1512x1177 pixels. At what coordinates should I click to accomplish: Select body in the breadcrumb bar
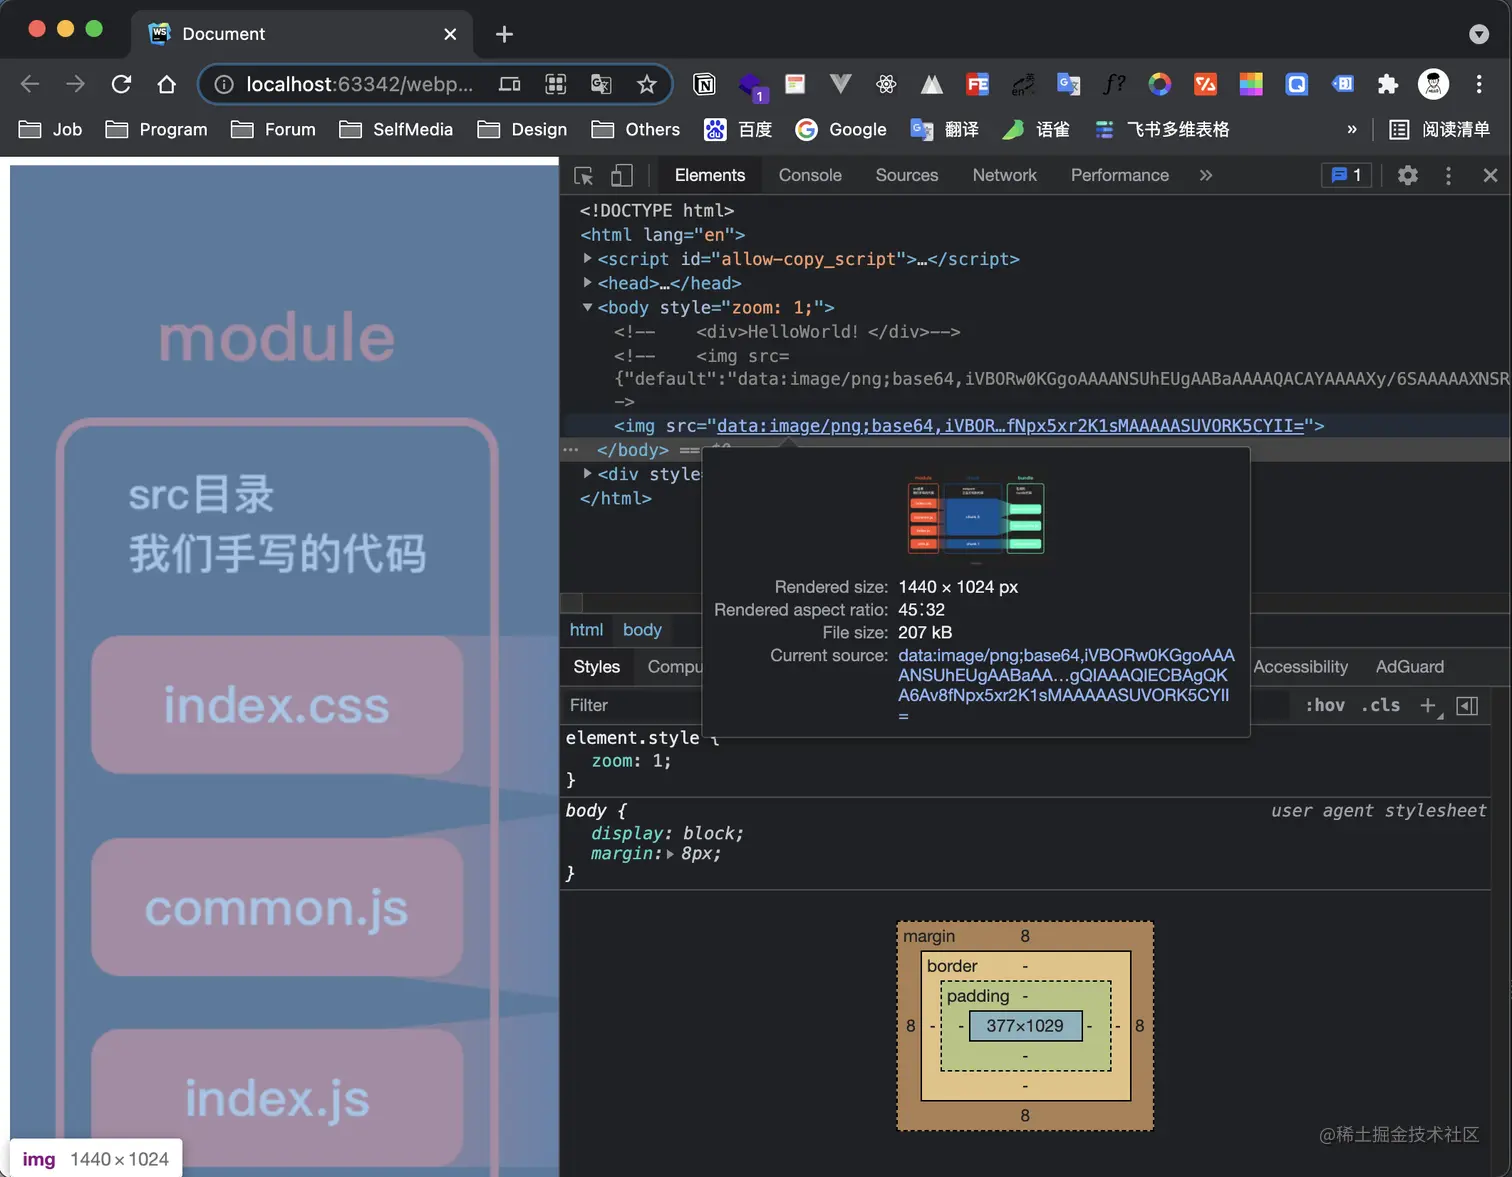click(x=642, y=630)
